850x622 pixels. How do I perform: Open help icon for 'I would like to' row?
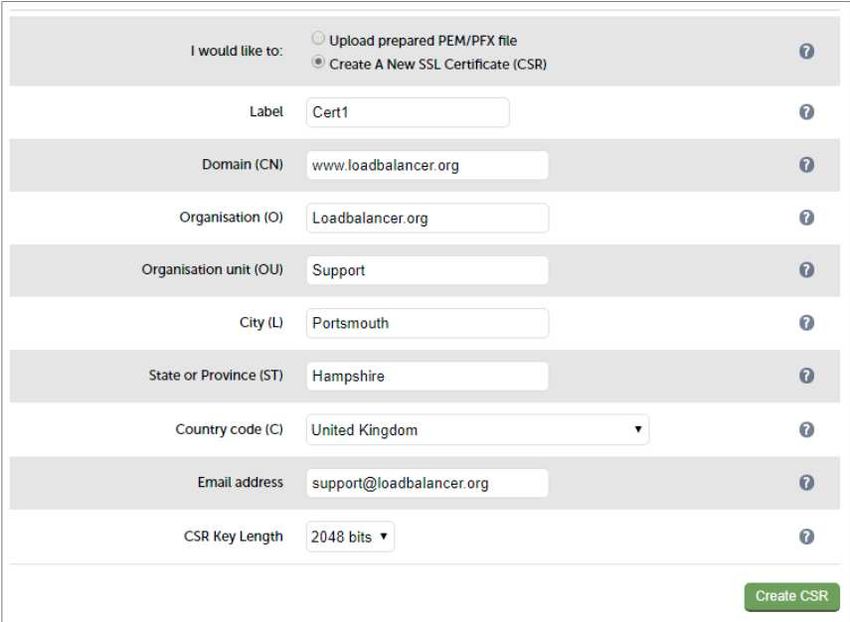tap(806, 52)
